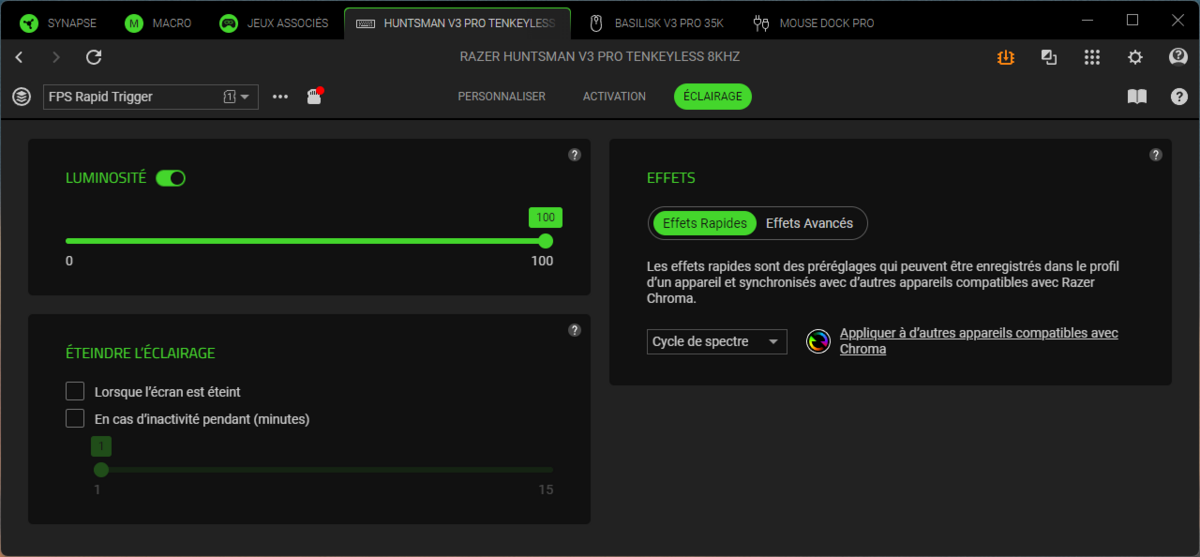Click the brightness slider handle at 100
This screenshot has width=1200, height=557.
[x=545, y=241]
